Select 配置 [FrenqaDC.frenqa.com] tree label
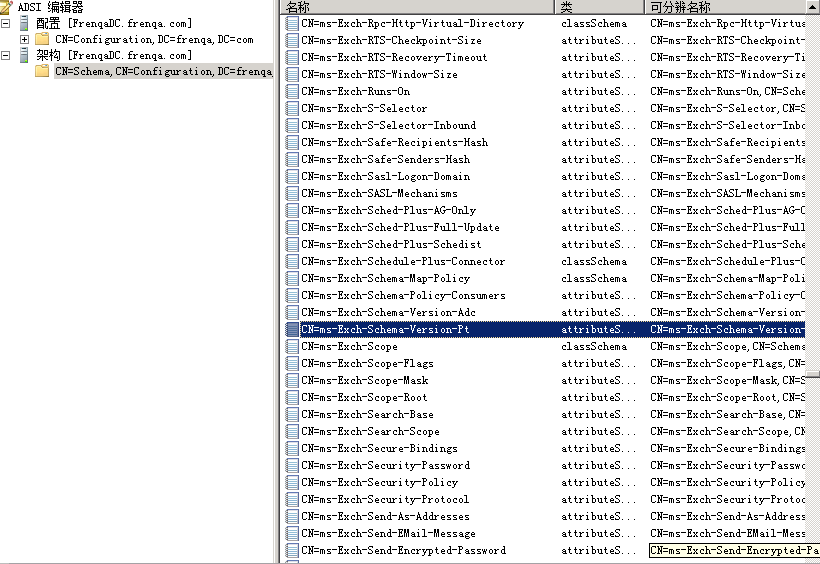820x564 pixels. coord(114,24)
